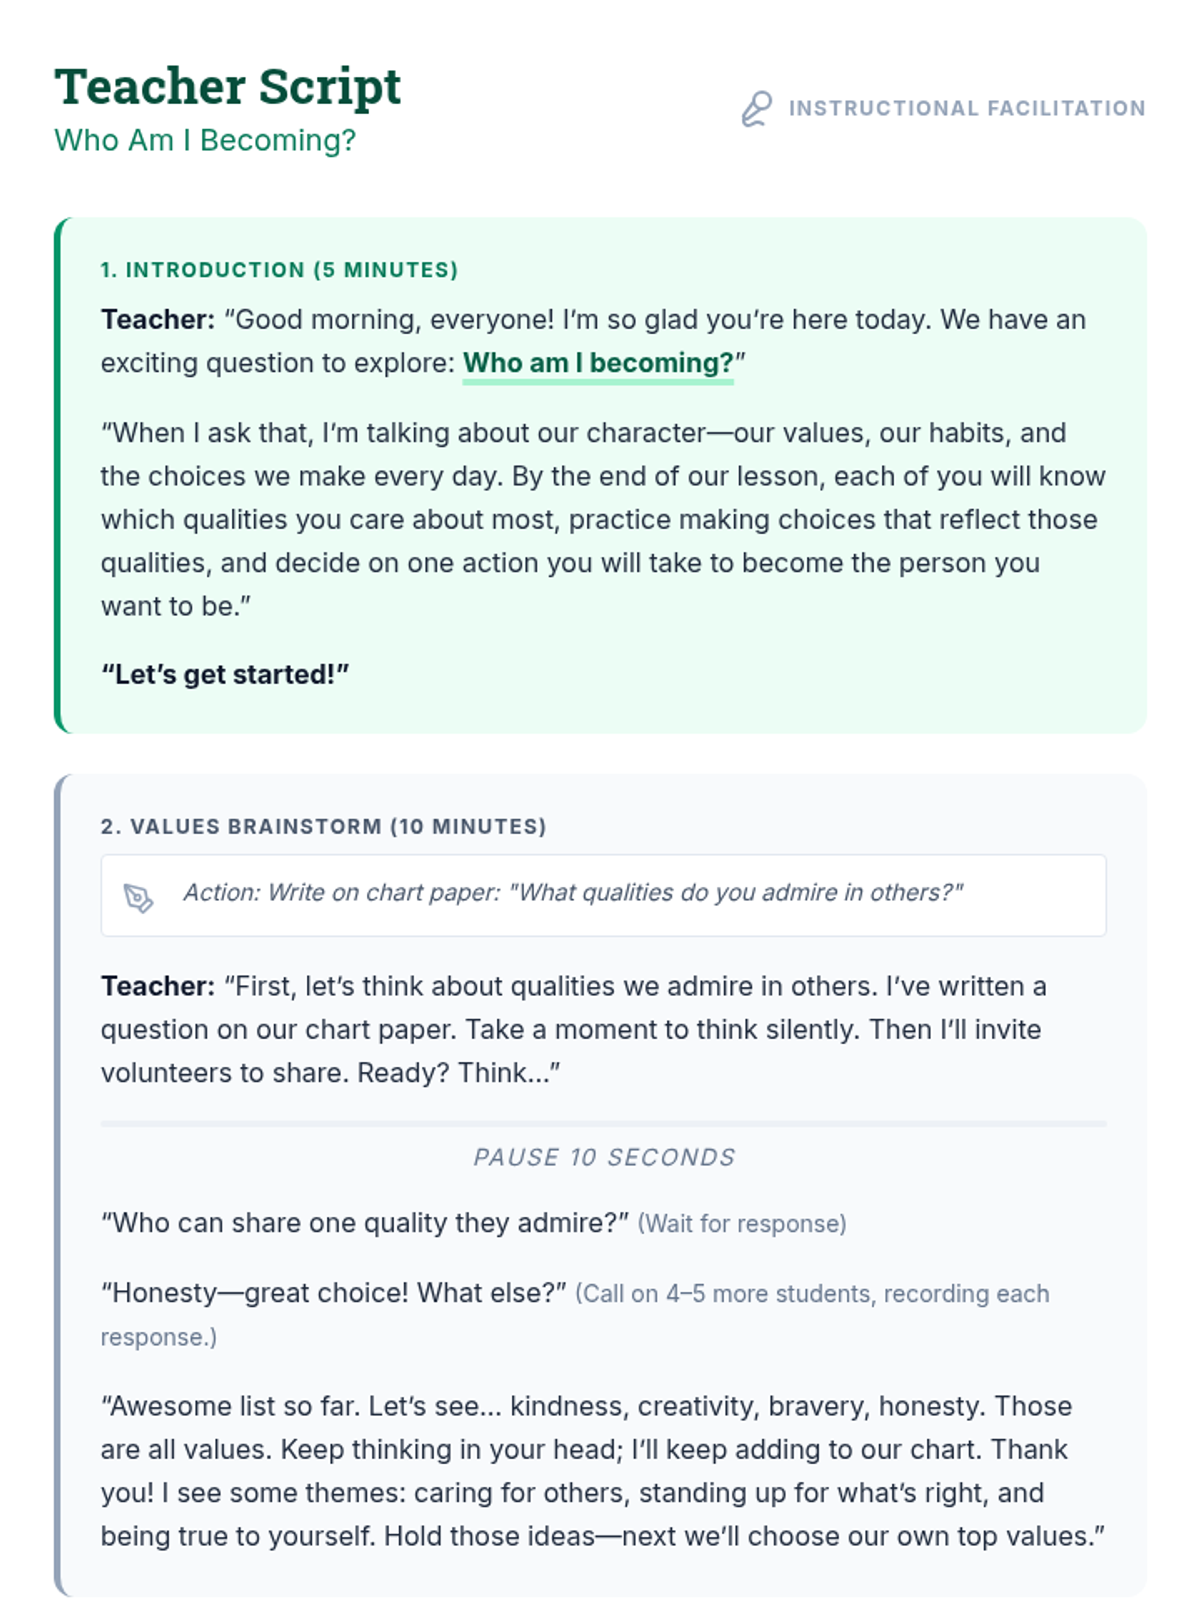Click the 'Who Am I Becoming?' subtitle

click(x=205, y=140)
